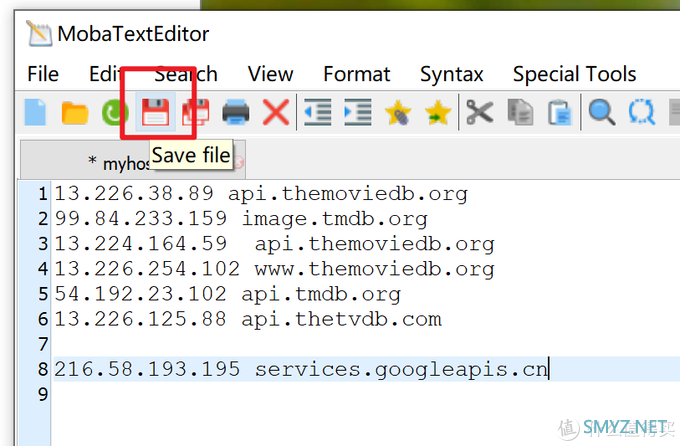The image size is (680, 446).
Task: Reload the file with the green refresh icon
Action: [114, 112]
